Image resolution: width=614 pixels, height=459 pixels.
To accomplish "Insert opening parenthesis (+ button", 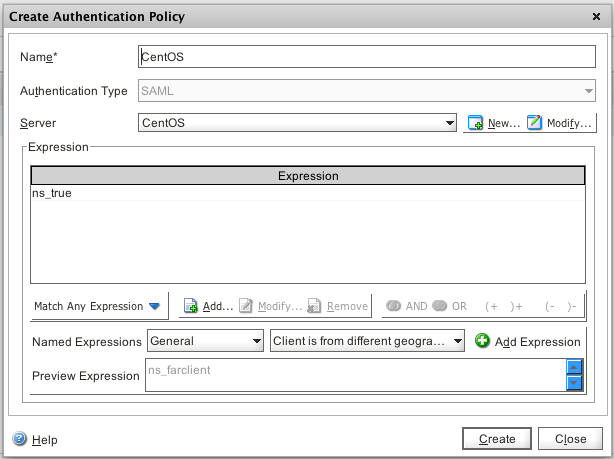I will [490, 306].
